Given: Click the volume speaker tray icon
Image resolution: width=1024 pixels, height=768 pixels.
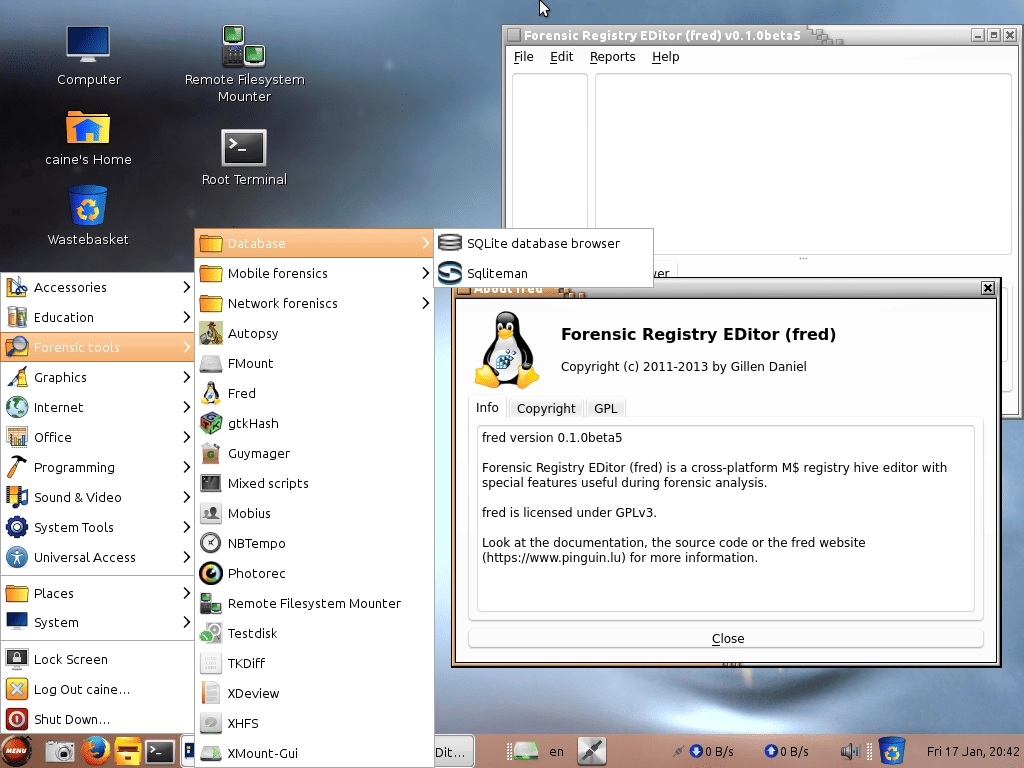Looking at the screenshot, I should click(850, 752).
